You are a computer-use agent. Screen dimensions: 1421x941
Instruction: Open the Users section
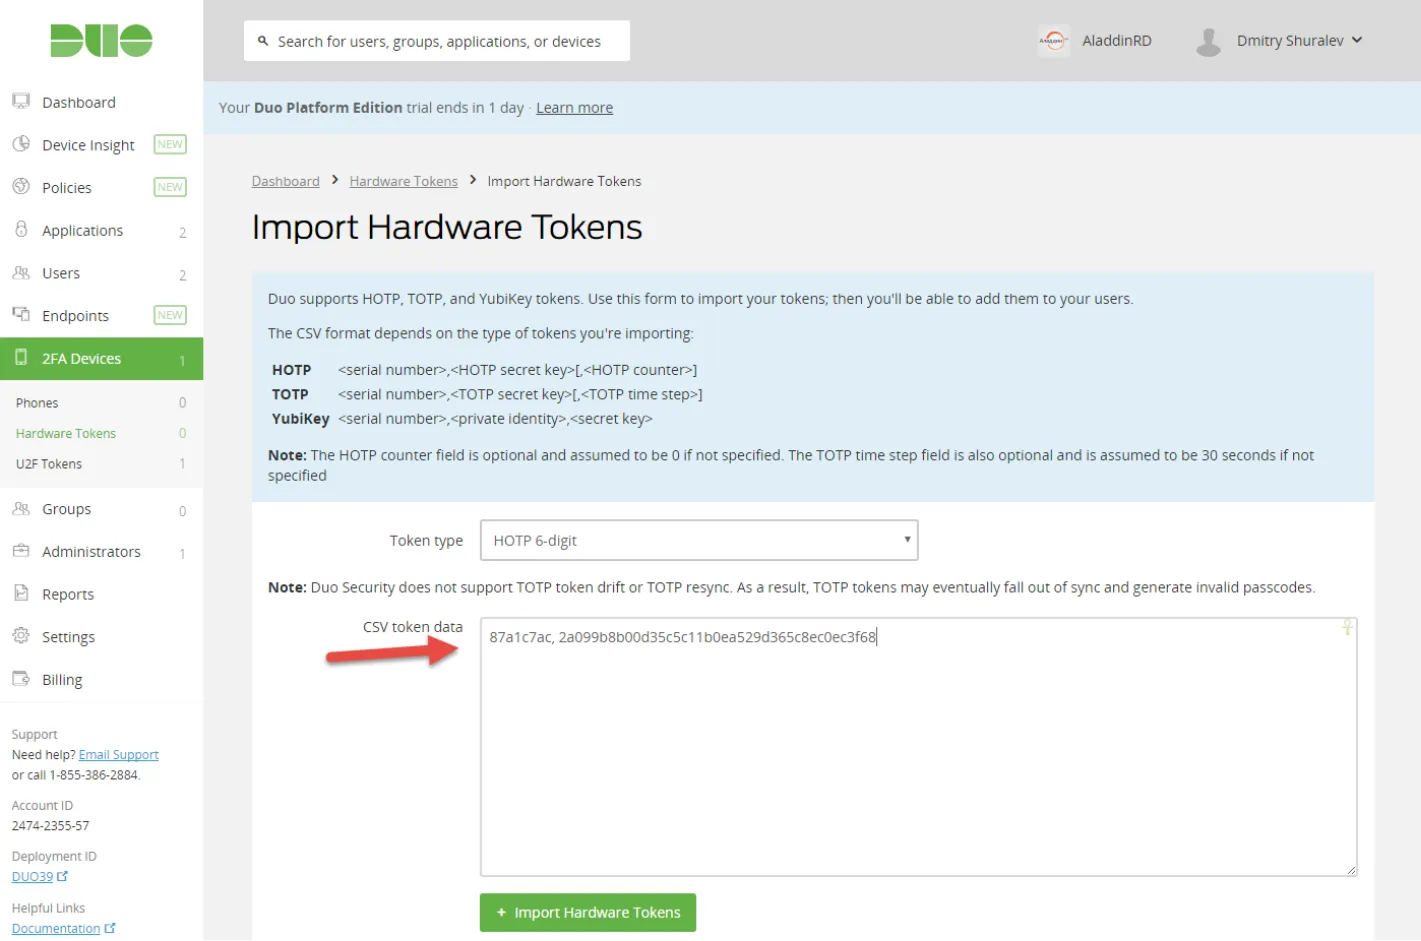tap(61, 273)
